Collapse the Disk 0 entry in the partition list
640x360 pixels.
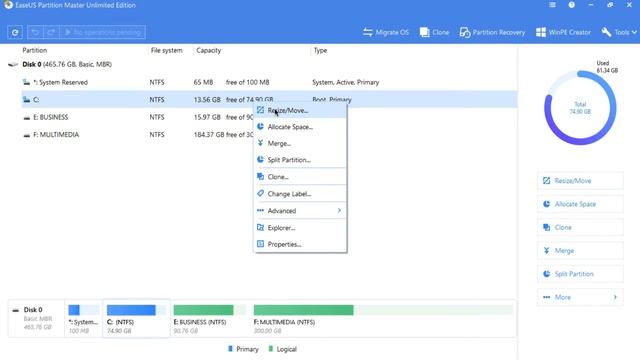13,64
